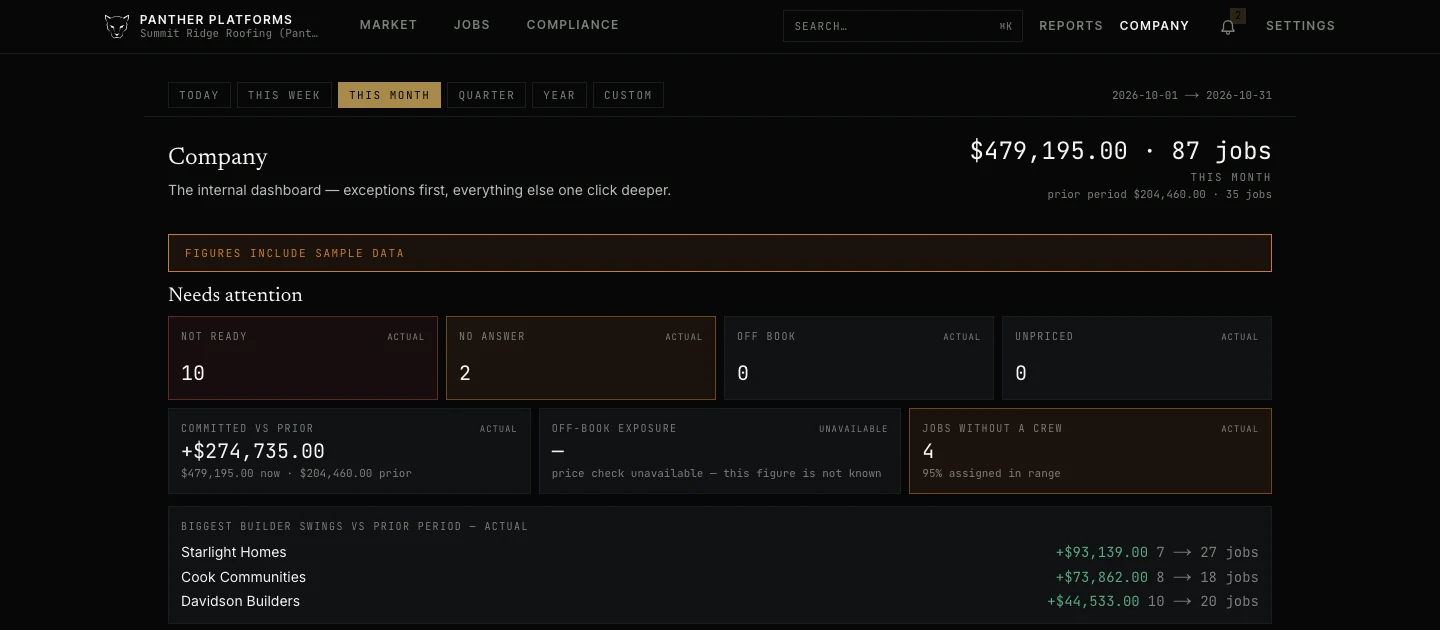Open the Jobs Without a Crew card
The width and height of the screenshot is (1440, 630).
[1090, 451]
